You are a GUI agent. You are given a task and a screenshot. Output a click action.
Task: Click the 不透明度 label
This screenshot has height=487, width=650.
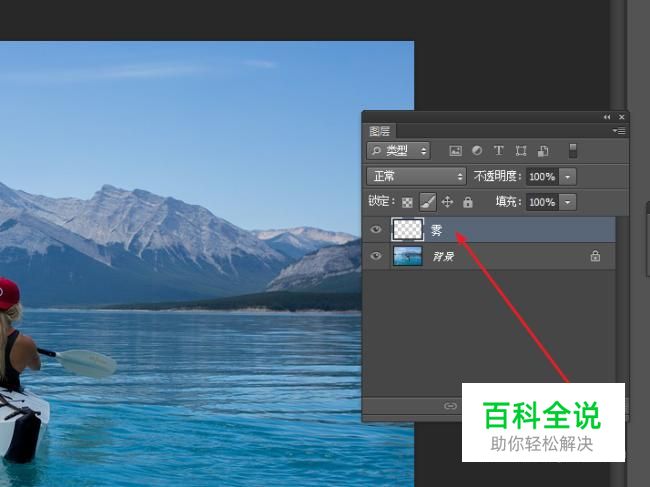[497, 177]
